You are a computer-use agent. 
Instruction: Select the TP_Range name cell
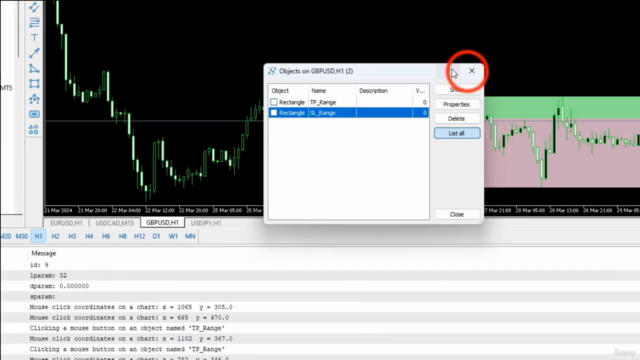[332, 102]
